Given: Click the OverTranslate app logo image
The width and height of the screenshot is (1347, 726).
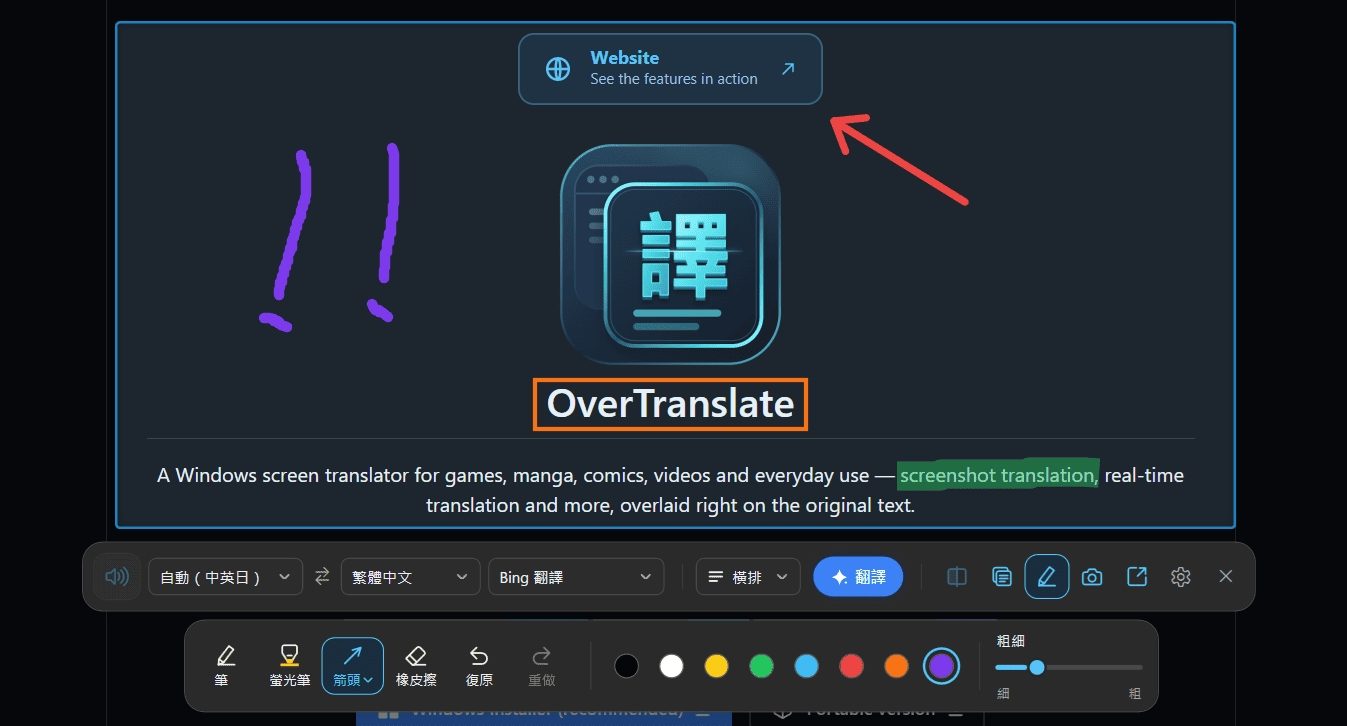Looking at the screenshot, I should coord(670,254).
